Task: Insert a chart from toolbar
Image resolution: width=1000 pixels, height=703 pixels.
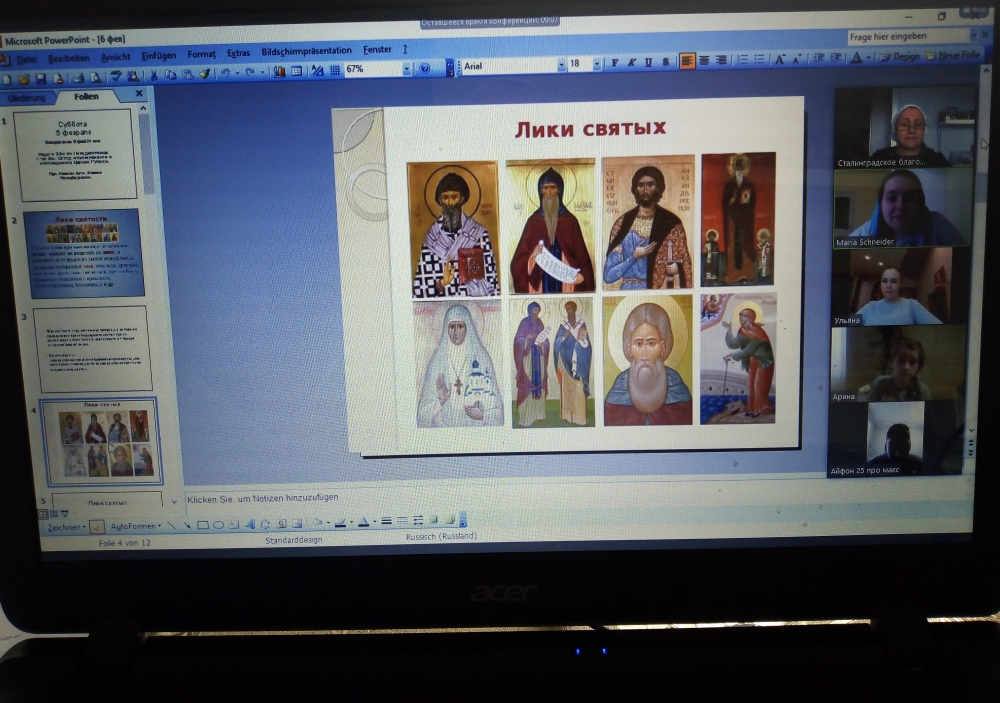Action: (279, 71)
